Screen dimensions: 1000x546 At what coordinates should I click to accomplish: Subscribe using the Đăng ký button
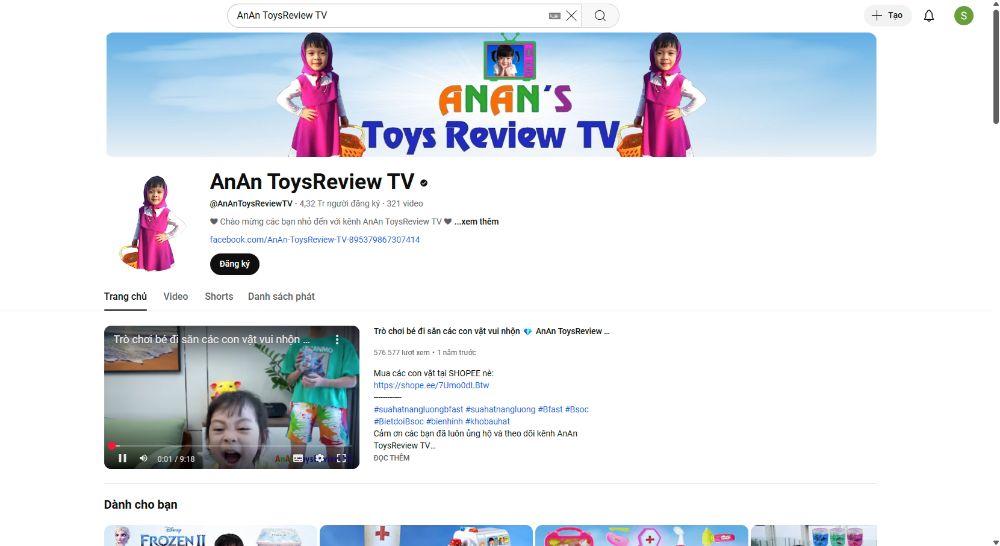(x=234, y=264)
